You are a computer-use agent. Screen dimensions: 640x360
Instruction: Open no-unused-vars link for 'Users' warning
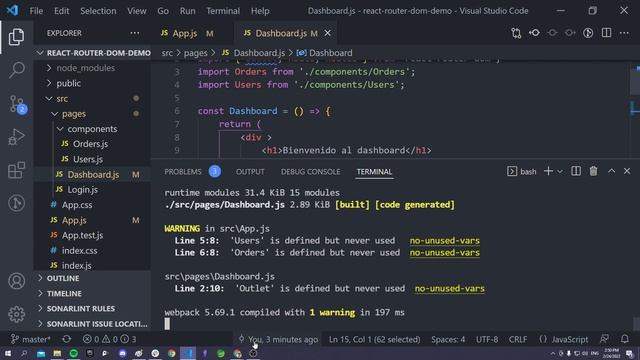point(444,241)
